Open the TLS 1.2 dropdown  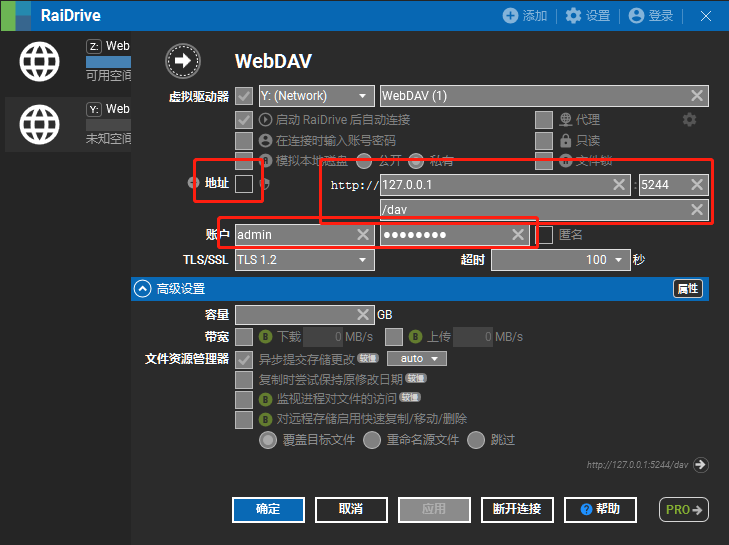[x=305, y=259]
